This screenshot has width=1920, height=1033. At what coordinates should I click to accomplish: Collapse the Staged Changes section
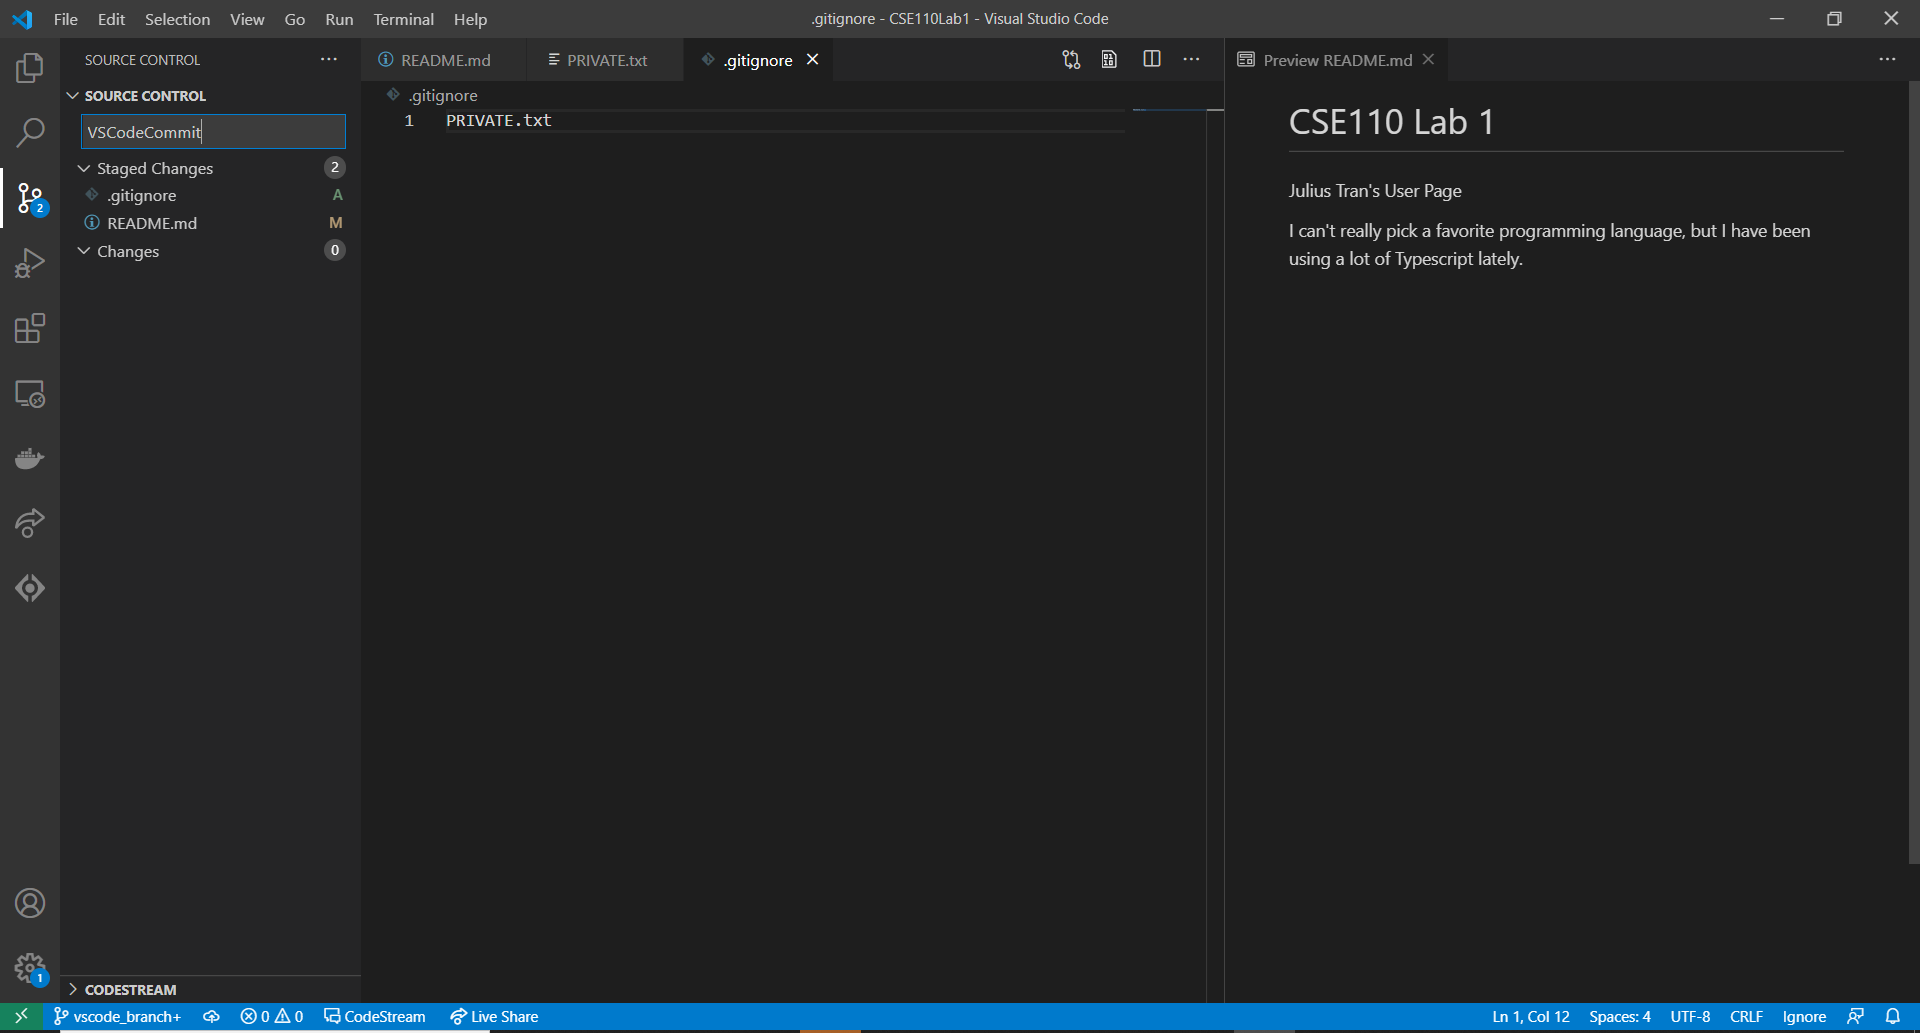(x=84, y=168)
